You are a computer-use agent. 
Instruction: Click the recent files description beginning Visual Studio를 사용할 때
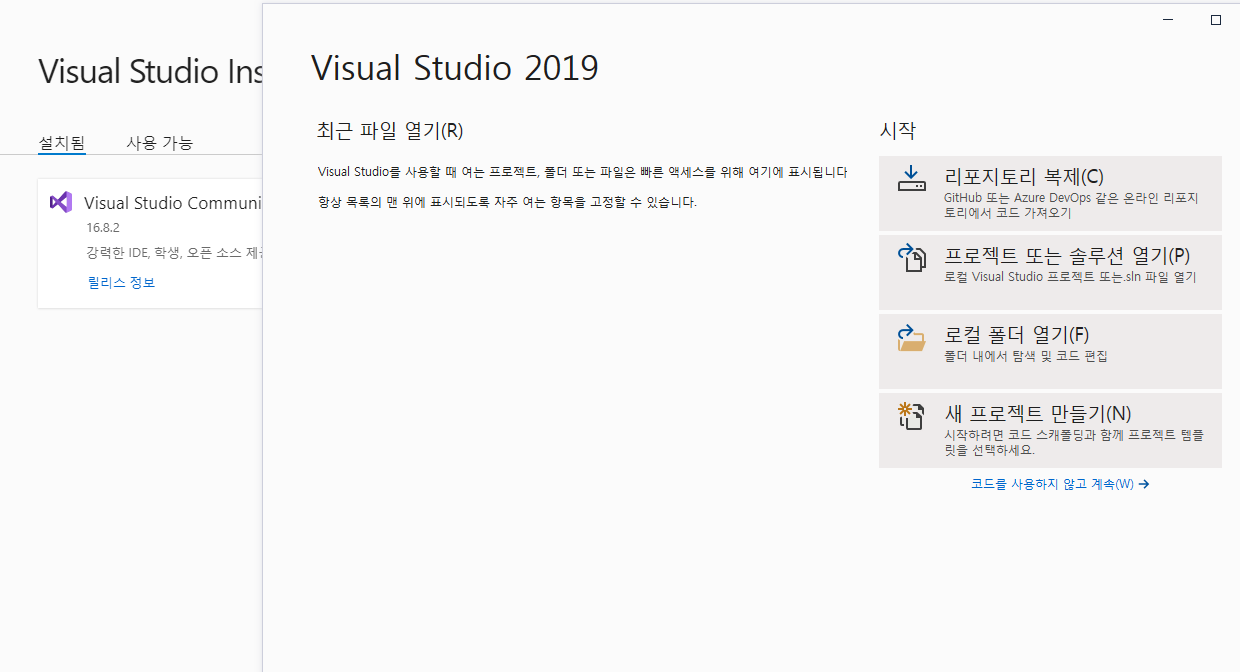[x=582, y=172]
